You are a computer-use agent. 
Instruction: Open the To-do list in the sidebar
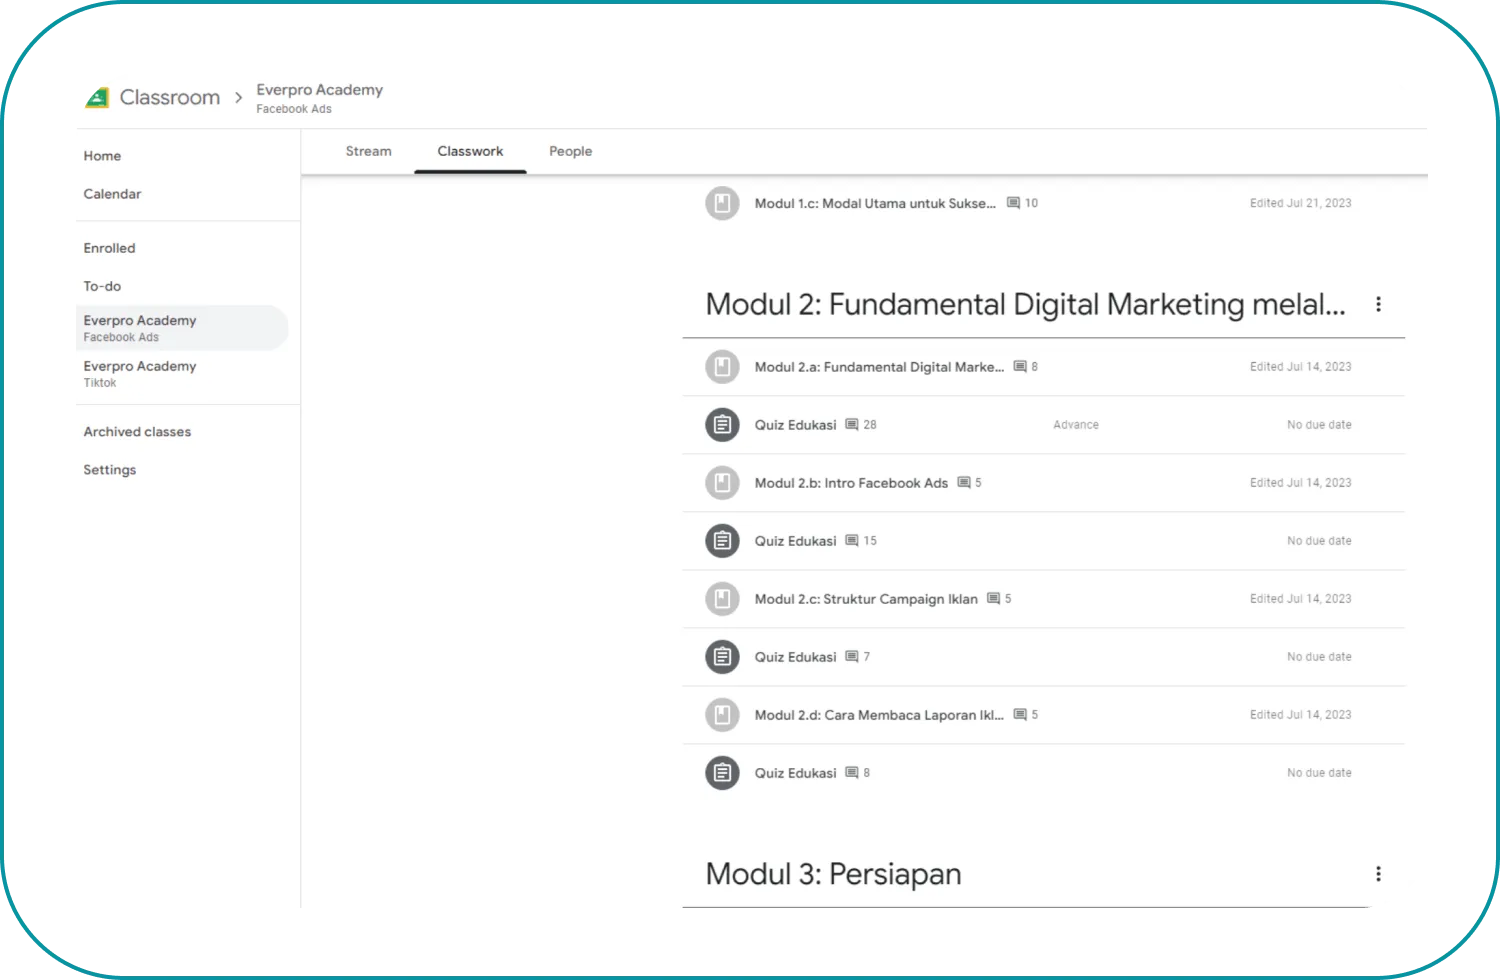pos(102,286)
